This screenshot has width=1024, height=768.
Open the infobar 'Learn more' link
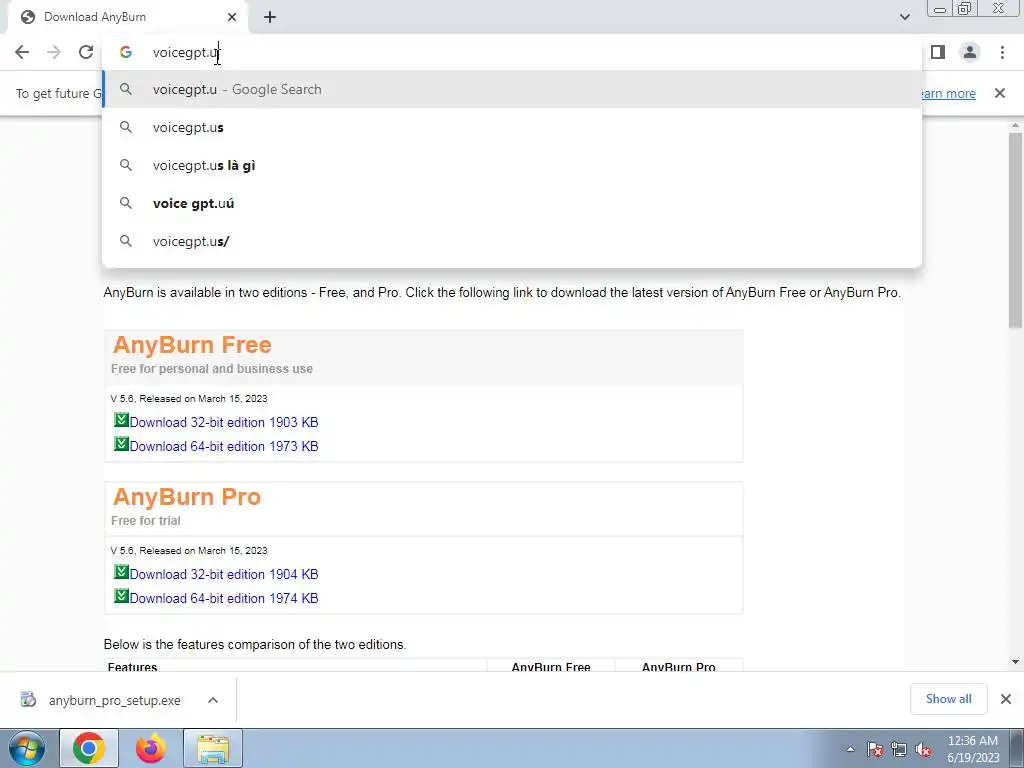point(948,93)
